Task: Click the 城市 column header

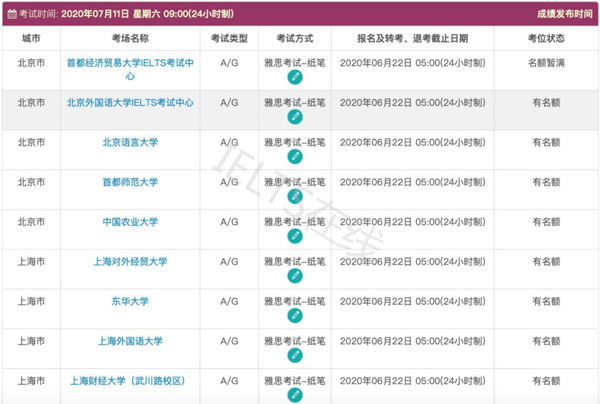Action: [31, 38]
